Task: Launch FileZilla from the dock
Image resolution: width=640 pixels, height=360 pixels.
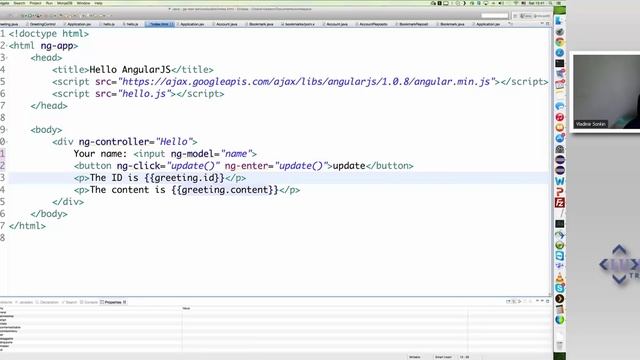Action: pyautogui.click(x=560, y=202)
